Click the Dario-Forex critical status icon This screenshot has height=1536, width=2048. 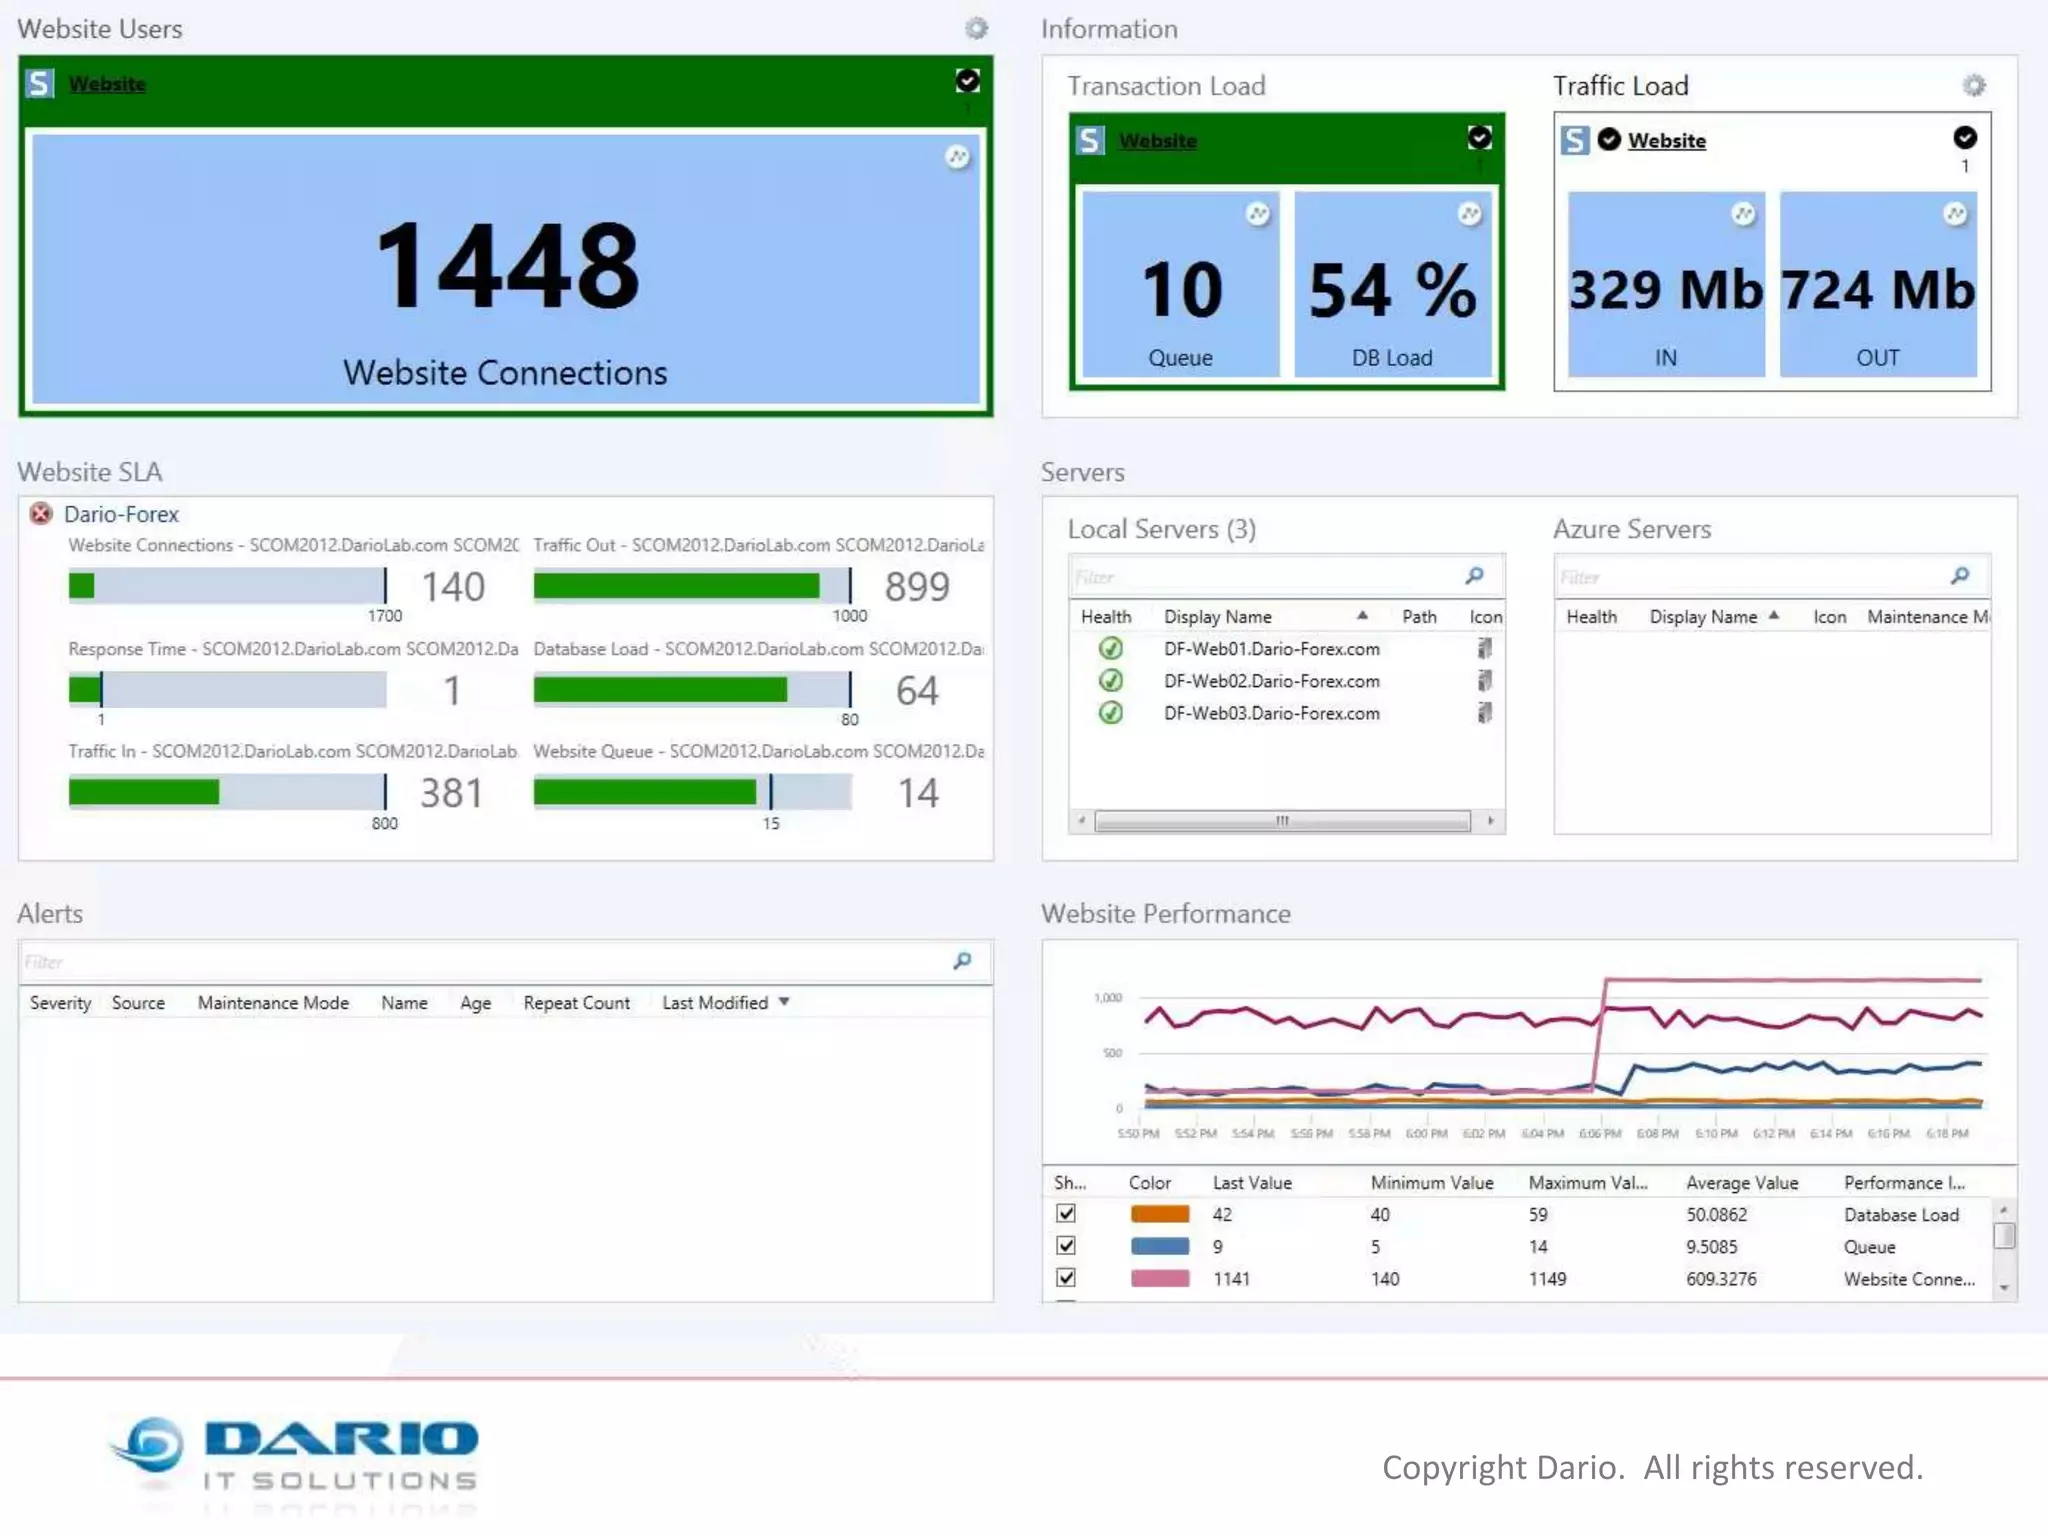(x=41, y=514)
